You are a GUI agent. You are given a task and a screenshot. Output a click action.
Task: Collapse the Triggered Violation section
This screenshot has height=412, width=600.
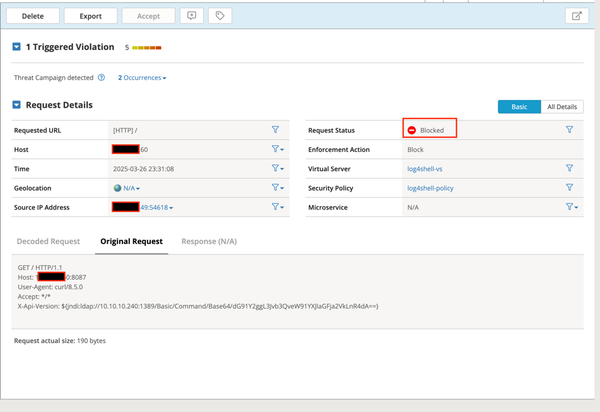tap(17, 47)
